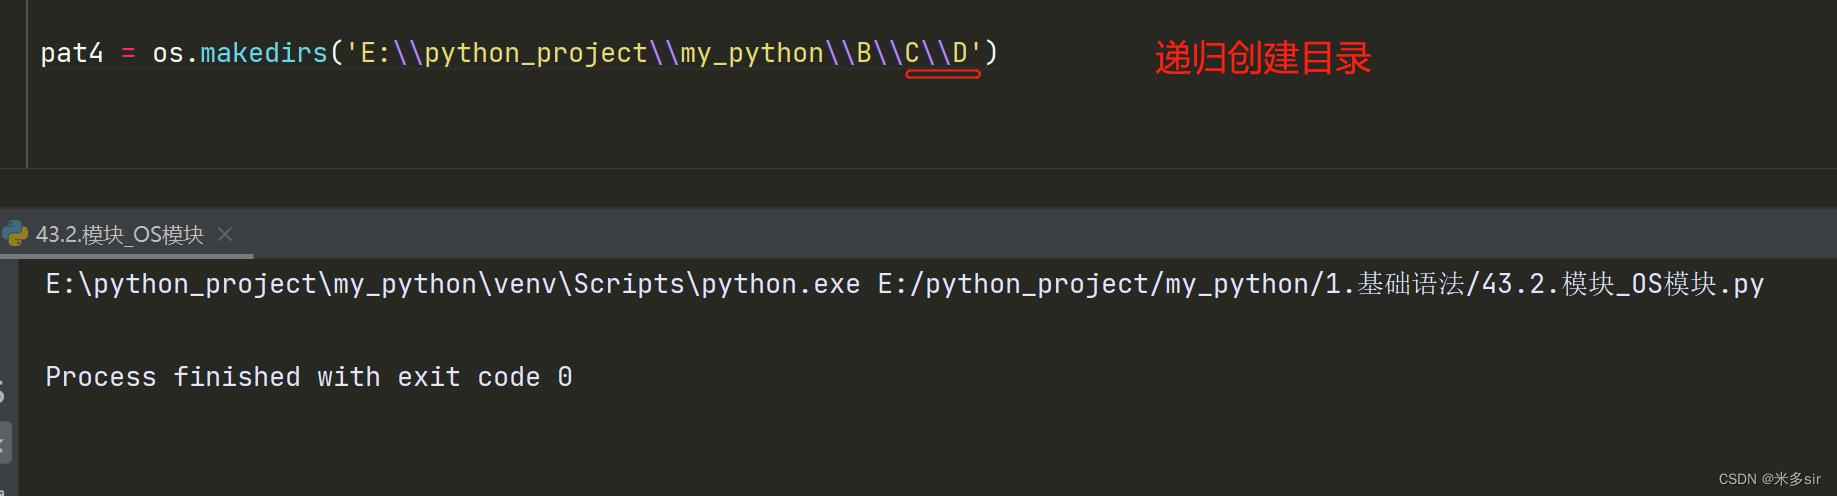Screen dimensions: 1837x496
Task: Click the python.exe interpreter path in console
Action: tap(452, 285)
